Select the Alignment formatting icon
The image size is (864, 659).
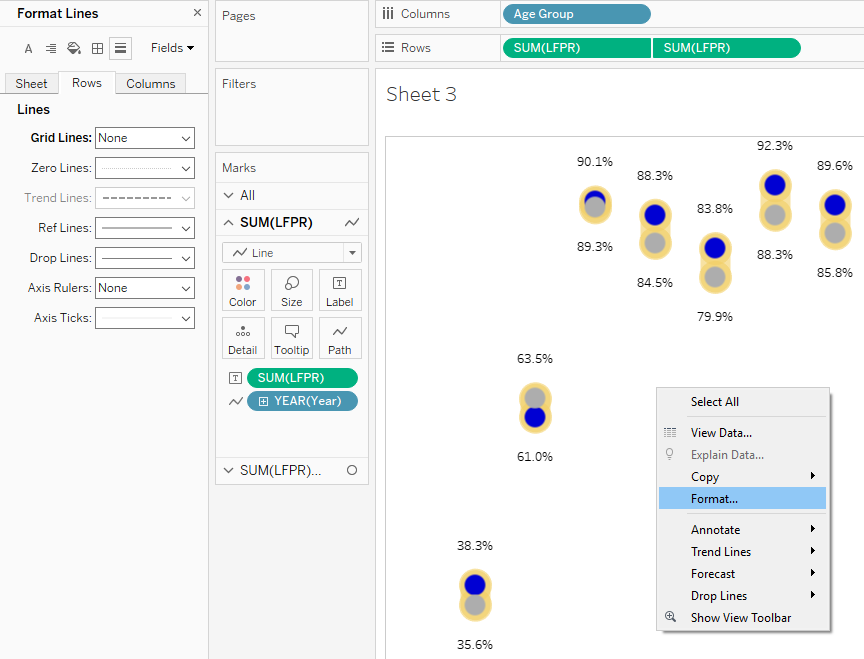tap(51, 48)
